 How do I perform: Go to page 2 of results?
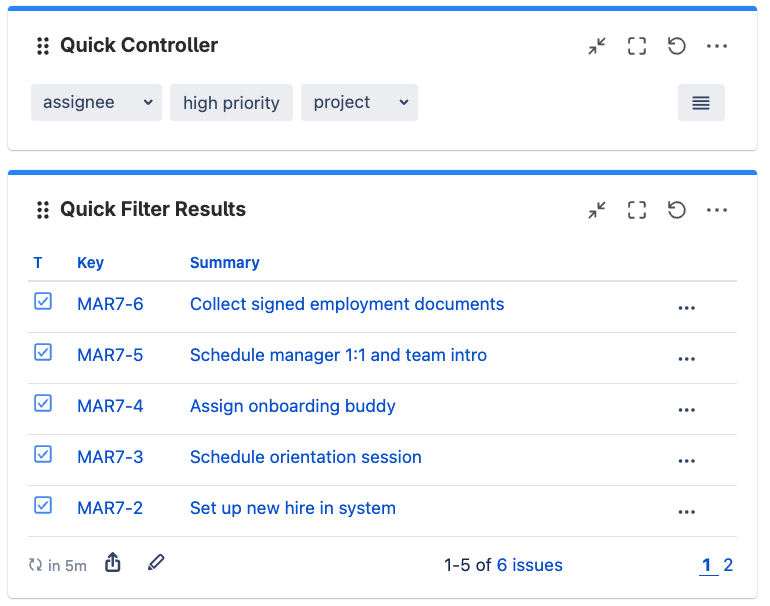(728, 565)
